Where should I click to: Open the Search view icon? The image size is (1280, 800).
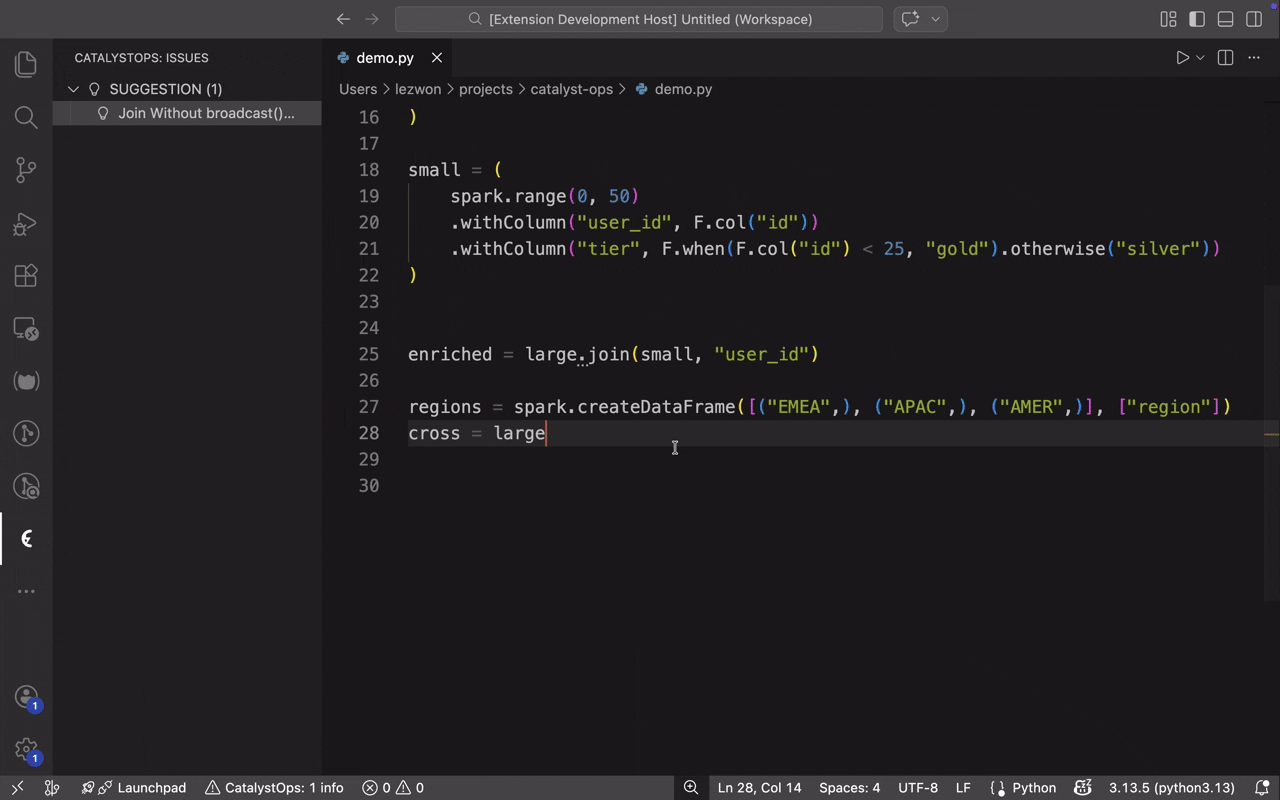(x=26, y=118)
